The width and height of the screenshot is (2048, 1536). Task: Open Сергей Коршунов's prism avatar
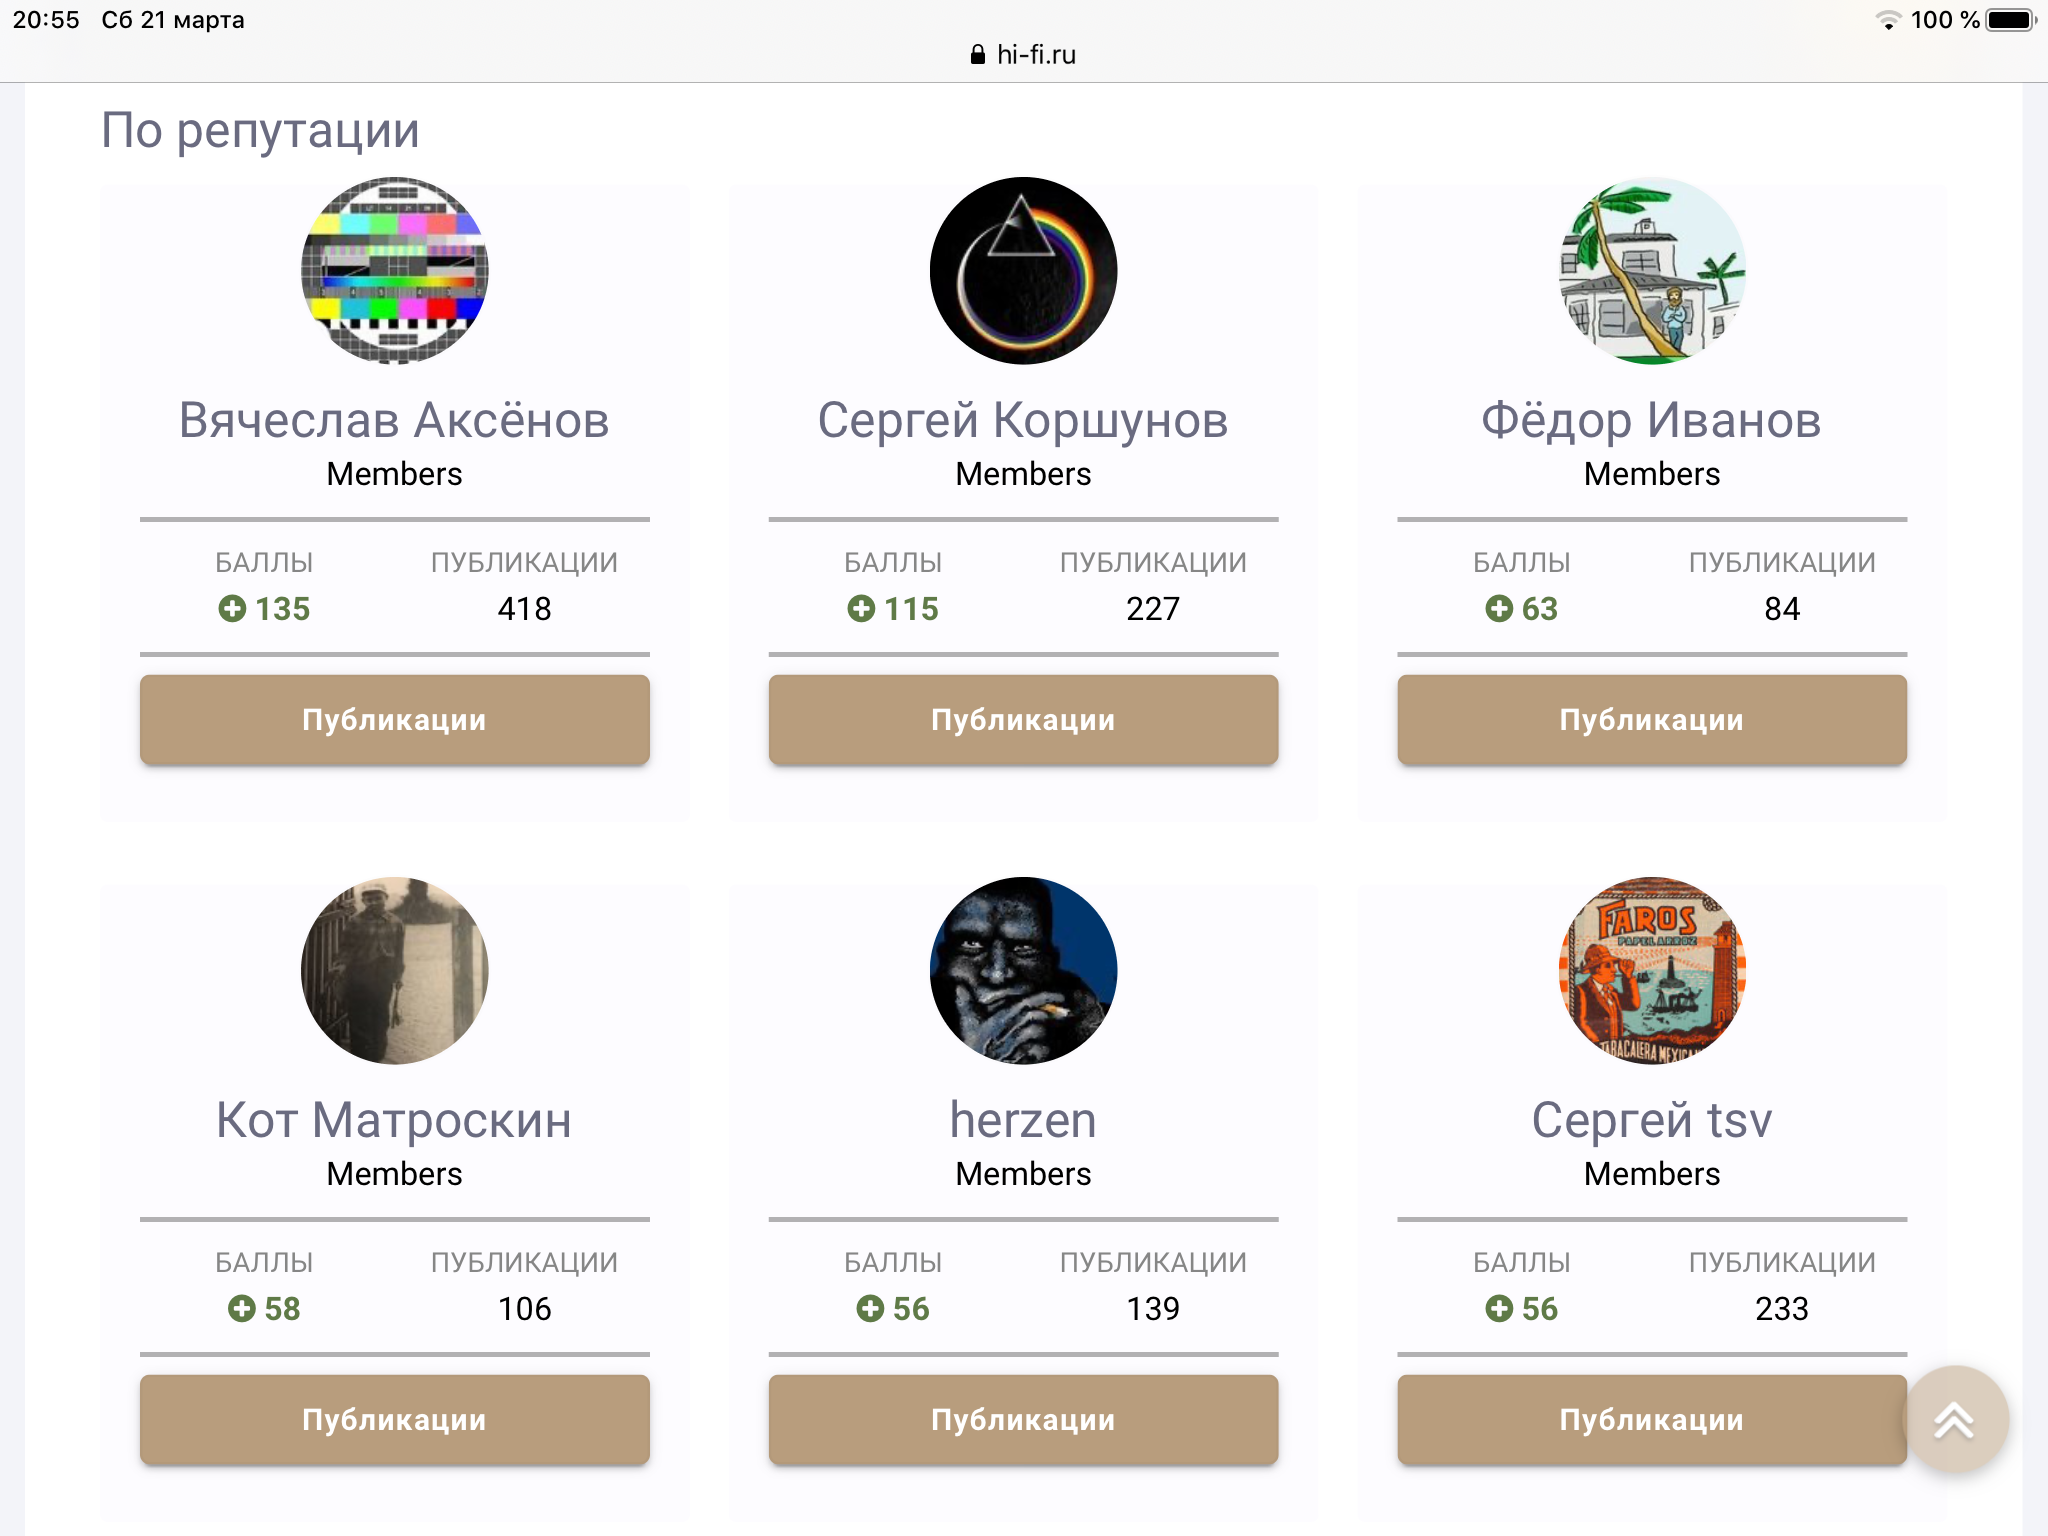tap(1023, 271)
